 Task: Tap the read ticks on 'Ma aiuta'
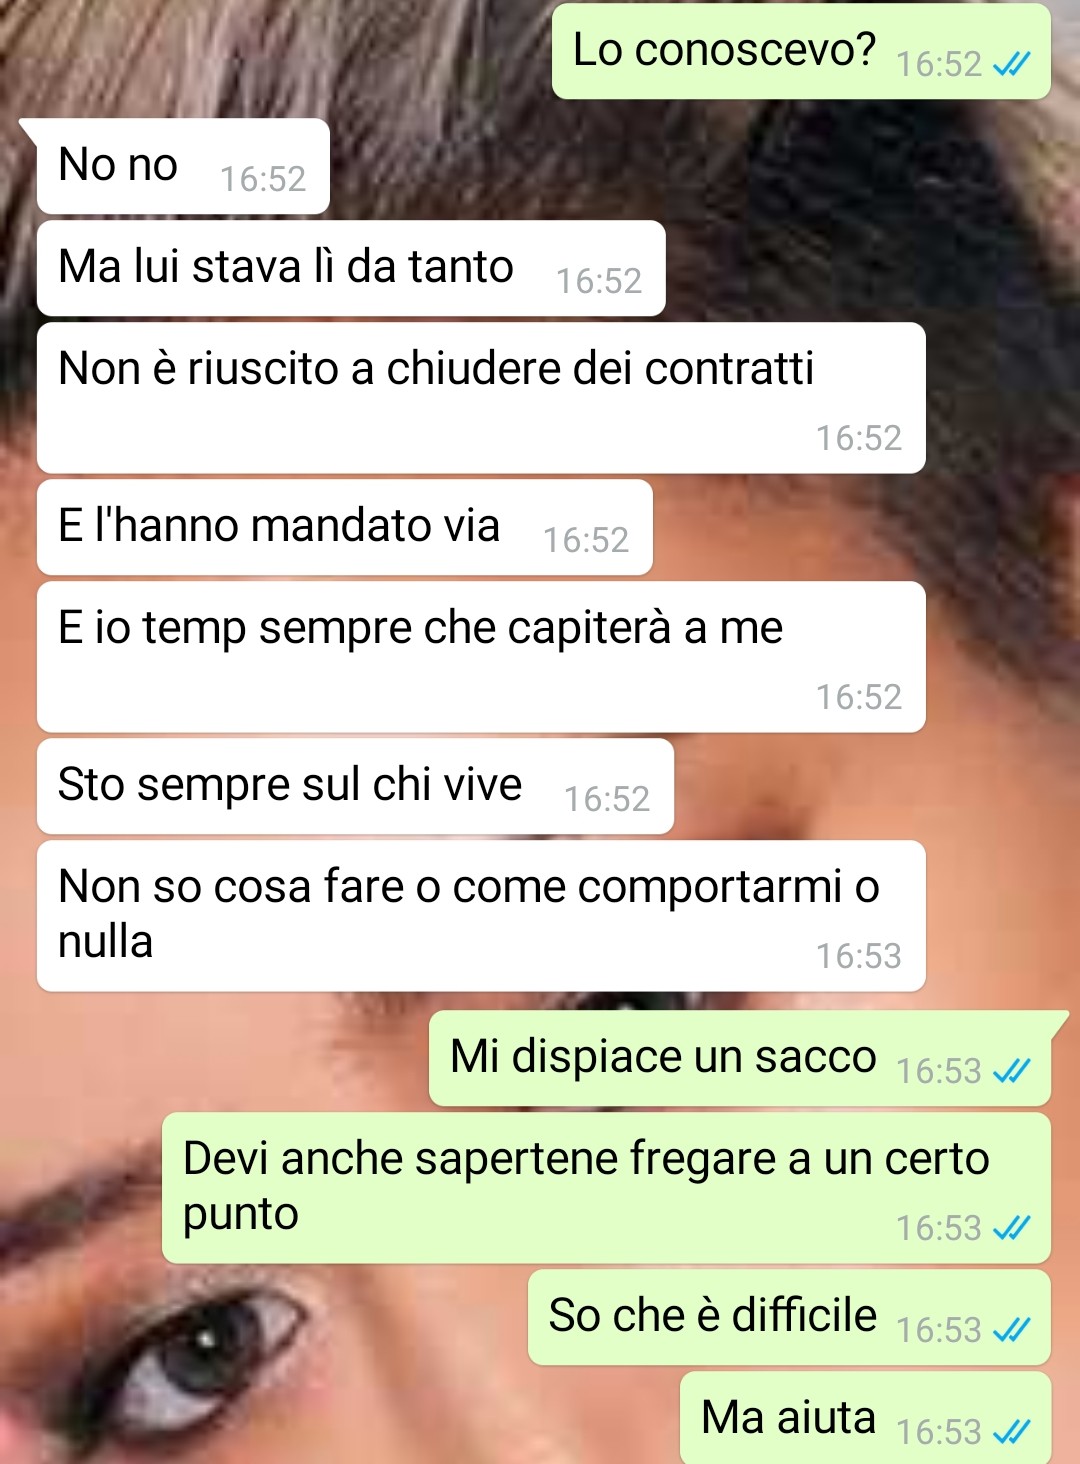(1011, 1432)
